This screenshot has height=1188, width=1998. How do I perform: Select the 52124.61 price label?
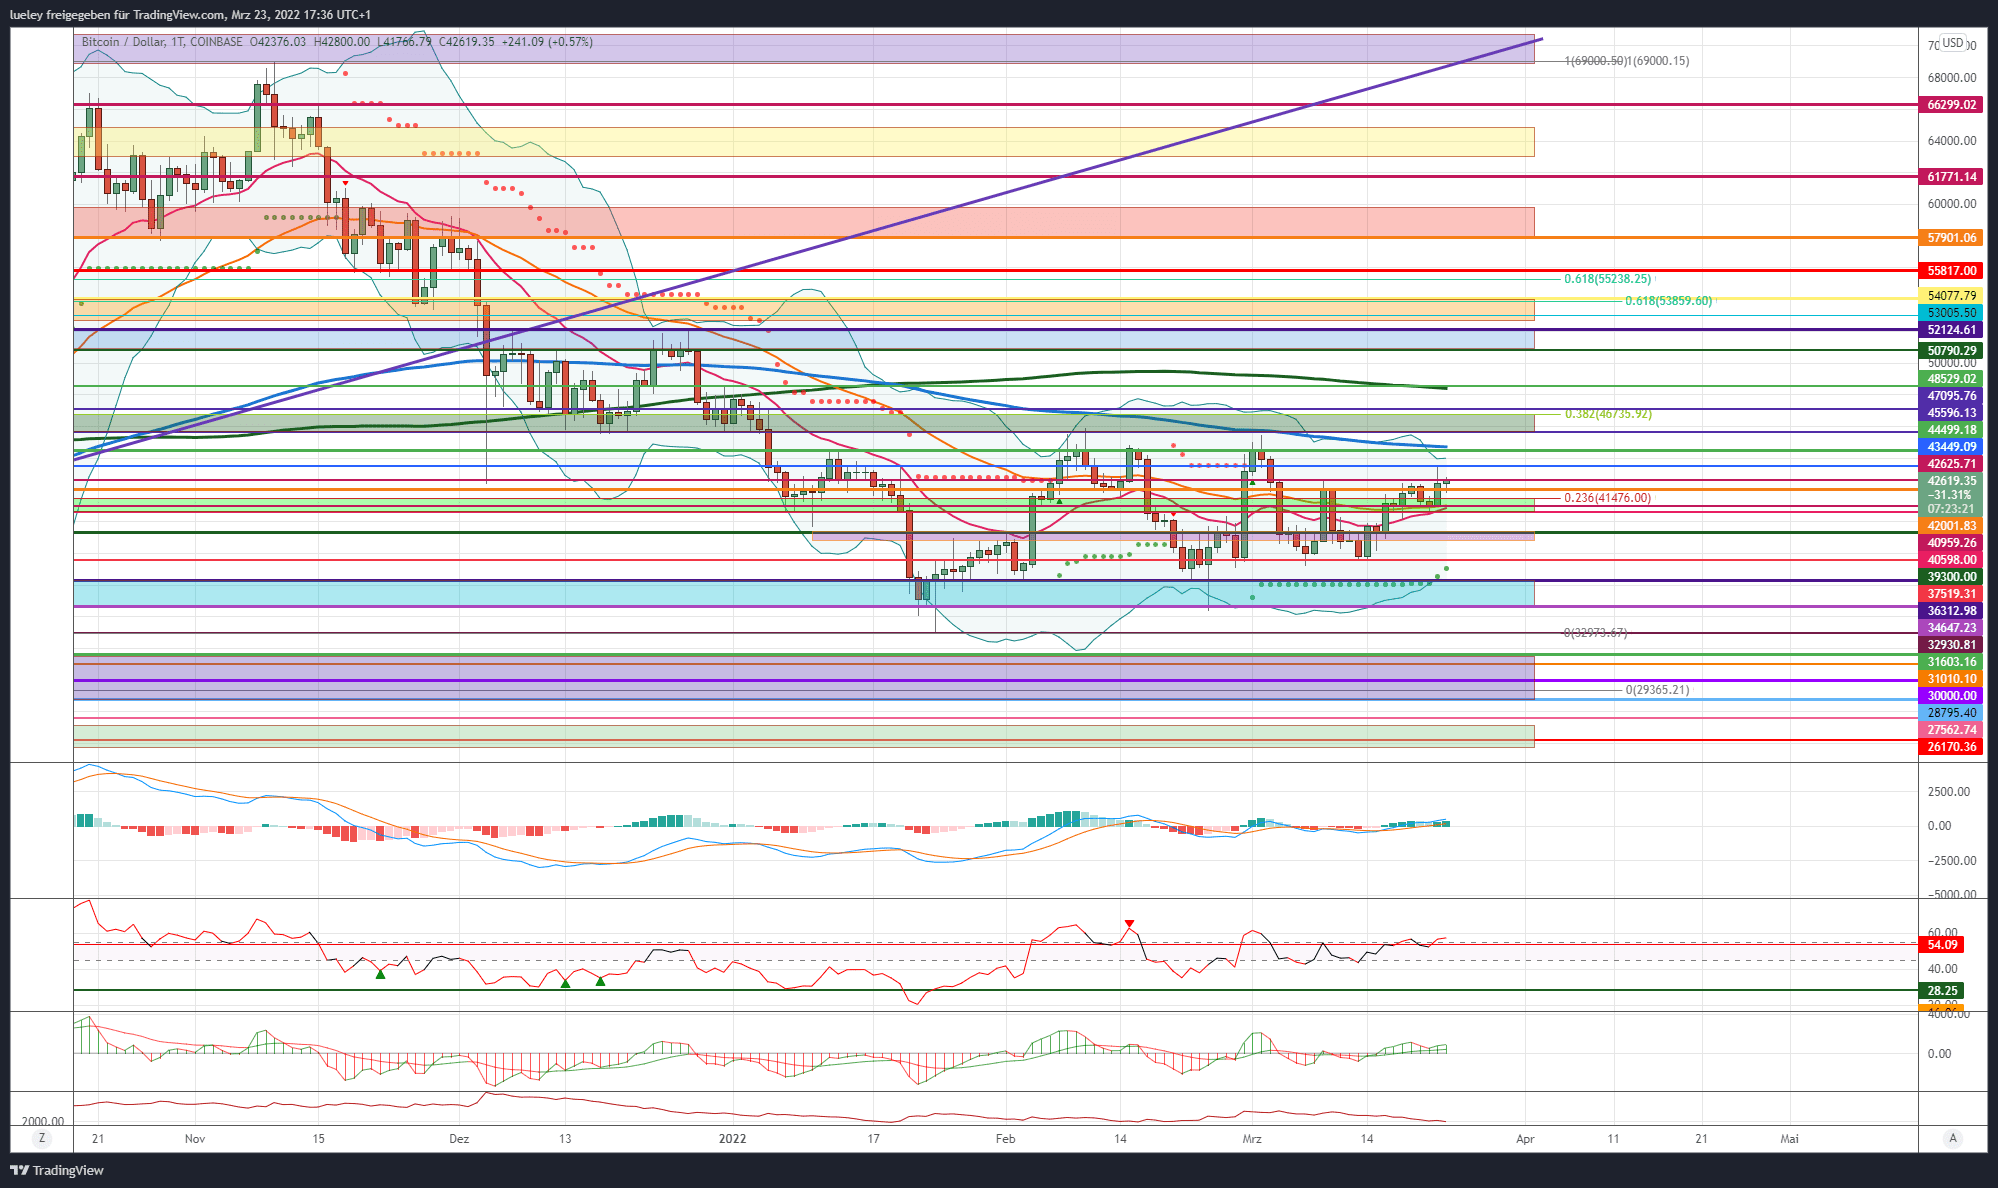[x=1951, y=330]
